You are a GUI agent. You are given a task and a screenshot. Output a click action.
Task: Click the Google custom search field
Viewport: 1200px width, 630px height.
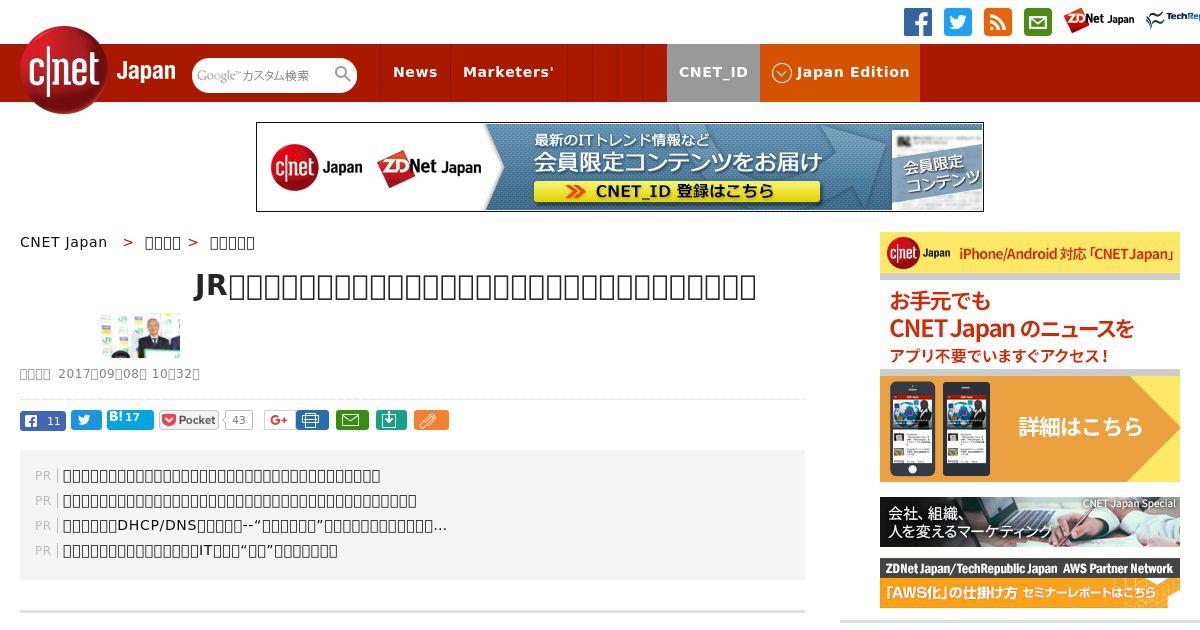(x=264, y=75)
